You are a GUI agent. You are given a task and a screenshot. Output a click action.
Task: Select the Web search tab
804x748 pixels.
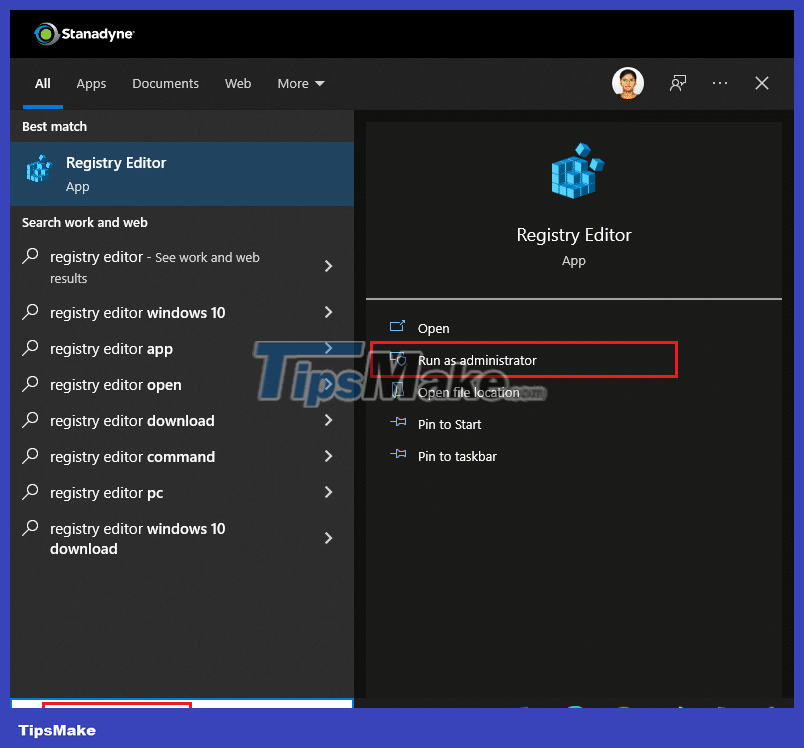[x=238, y=84]
